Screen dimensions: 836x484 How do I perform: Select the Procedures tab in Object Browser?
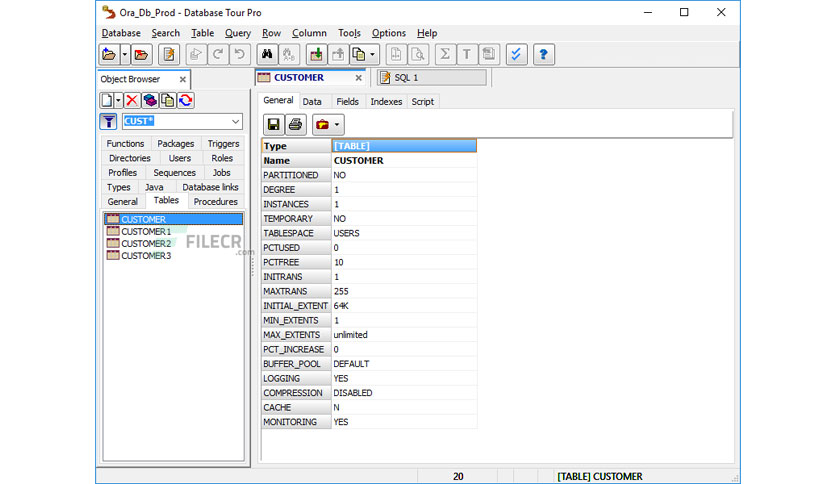(x=216, y=201)
